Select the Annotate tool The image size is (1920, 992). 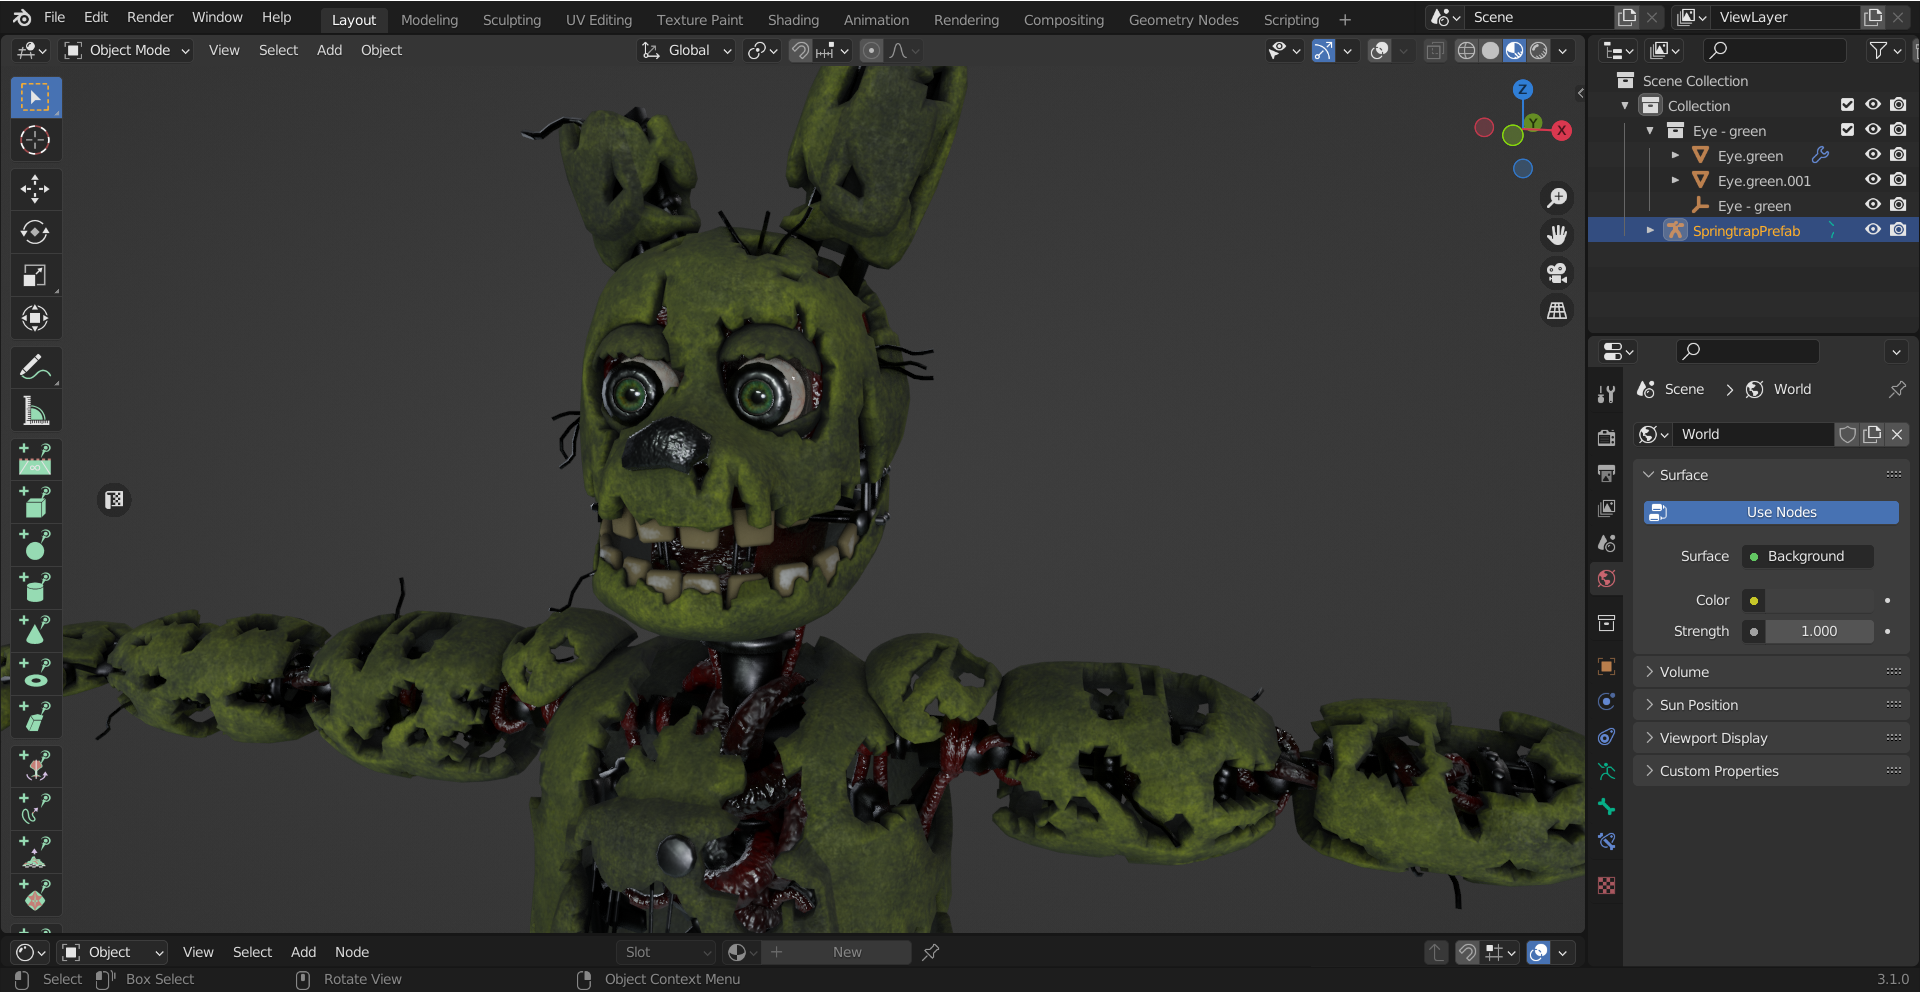point(36,367)
